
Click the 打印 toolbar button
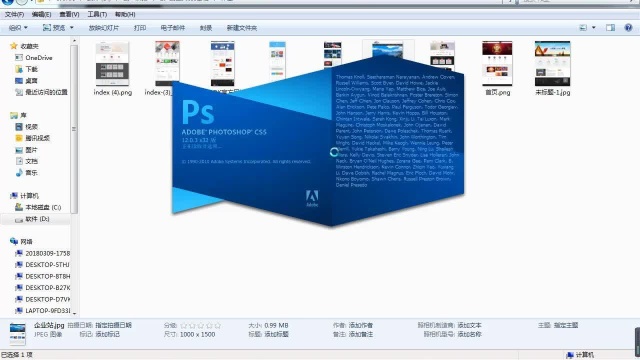pos(140,28)
